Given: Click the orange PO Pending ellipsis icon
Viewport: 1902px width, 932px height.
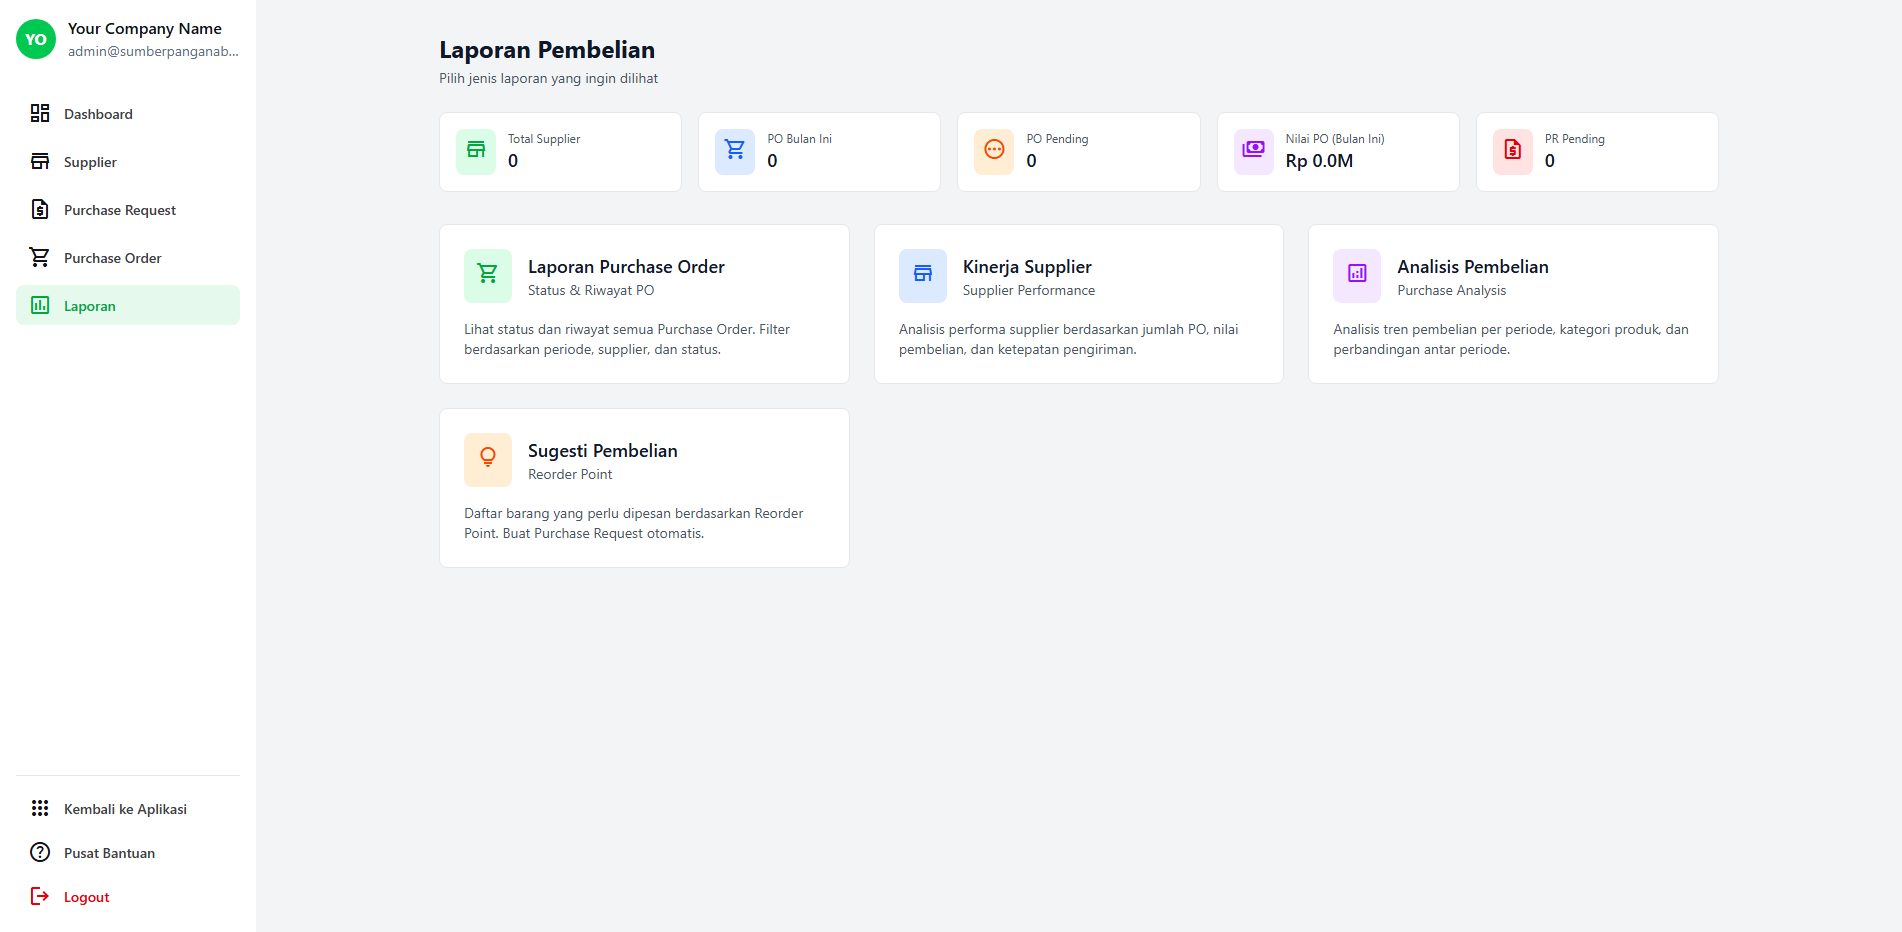Looking at the screenshot, I should click(994, 151).
